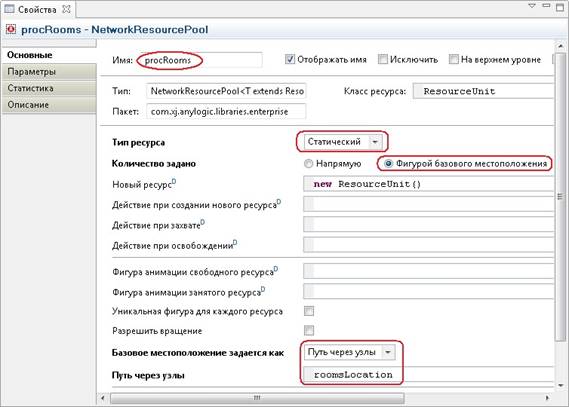Click the Действие при освобождении field
Viewport: 569px width, 407px height.
coord(429,245)
